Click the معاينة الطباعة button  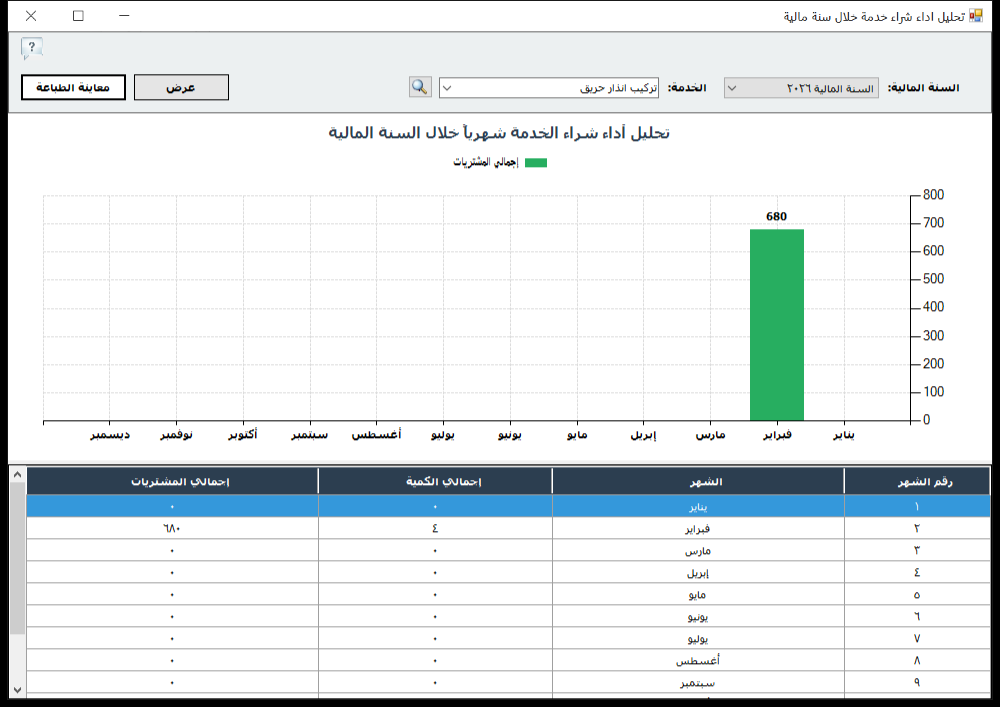tap(73, 87)
